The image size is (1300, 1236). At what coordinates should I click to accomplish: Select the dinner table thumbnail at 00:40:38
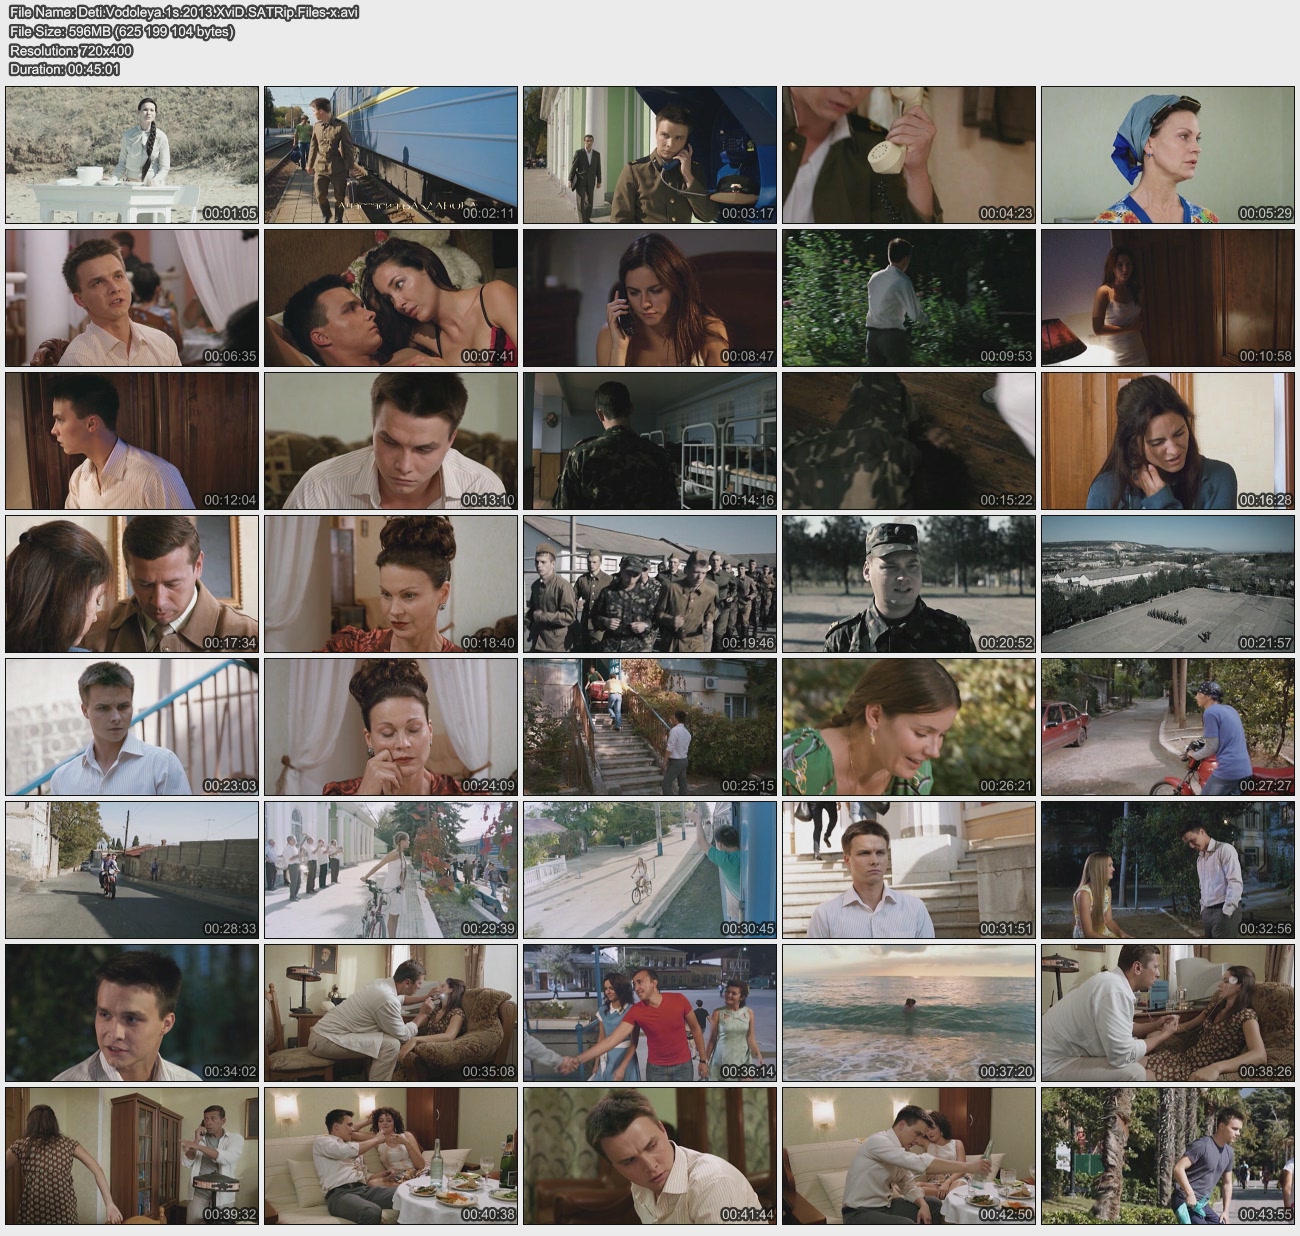[x=391, y=1156]
